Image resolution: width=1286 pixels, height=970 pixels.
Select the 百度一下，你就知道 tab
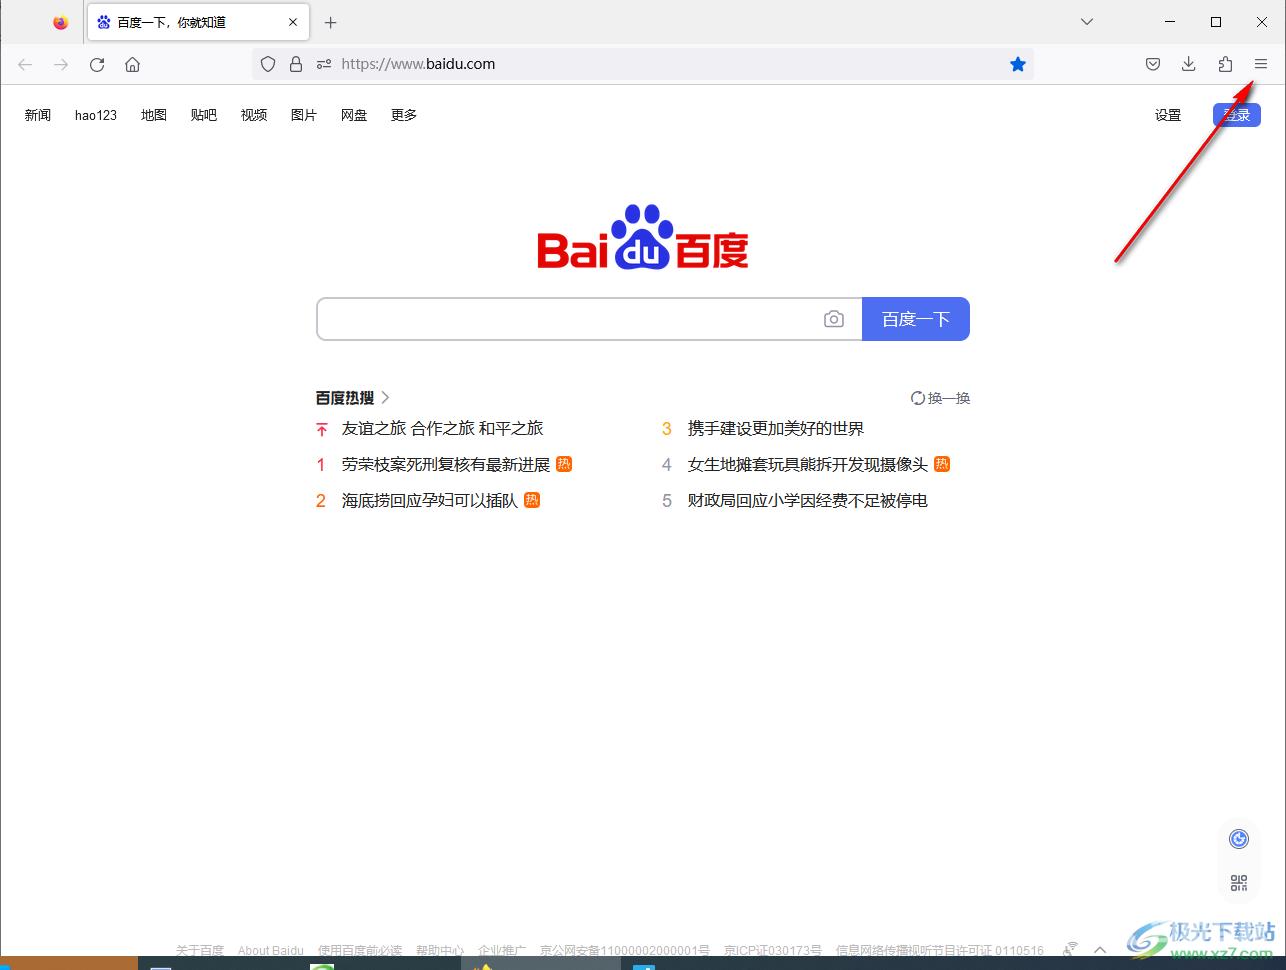[197, 22]
